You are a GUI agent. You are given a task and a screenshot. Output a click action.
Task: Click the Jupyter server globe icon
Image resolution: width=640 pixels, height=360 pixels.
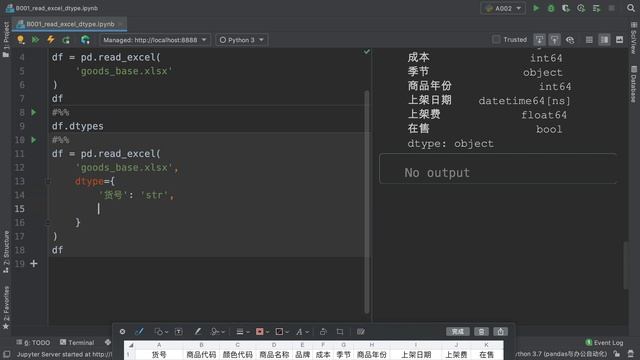click(85, 40)
